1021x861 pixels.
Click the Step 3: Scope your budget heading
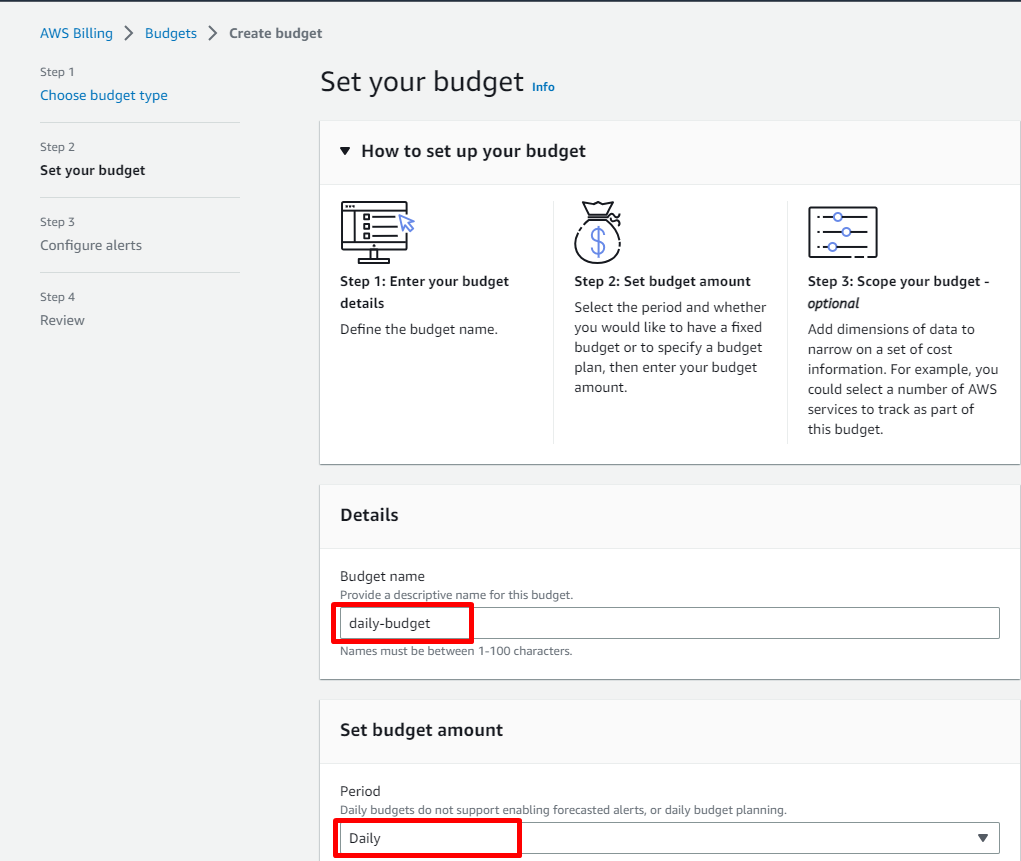[898, 281]
